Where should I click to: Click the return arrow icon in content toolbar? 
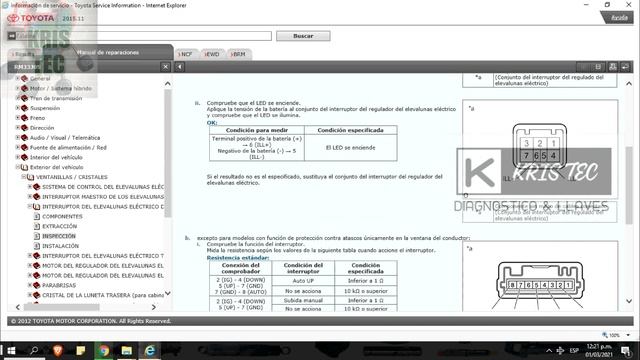coord(625,67)
